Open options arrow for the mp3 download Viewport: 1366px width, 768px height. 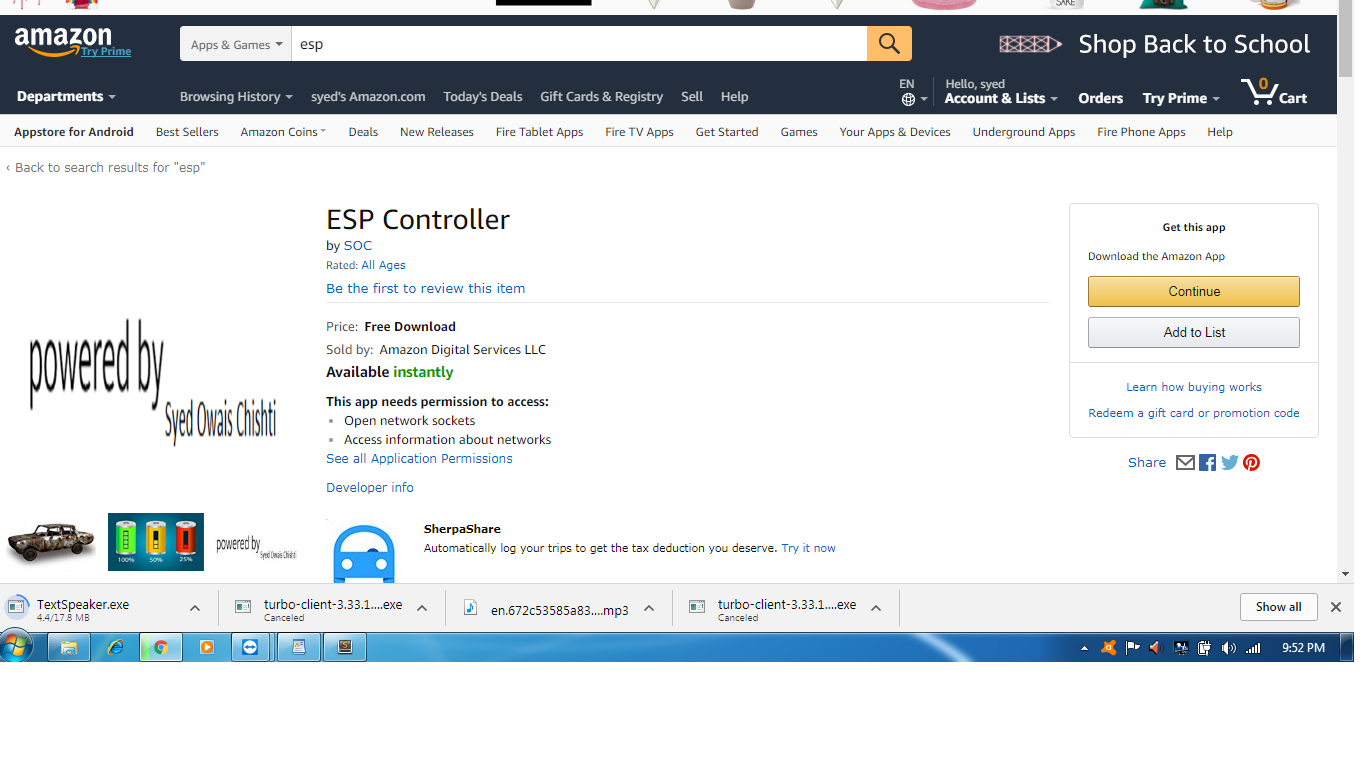pos(649,608)
